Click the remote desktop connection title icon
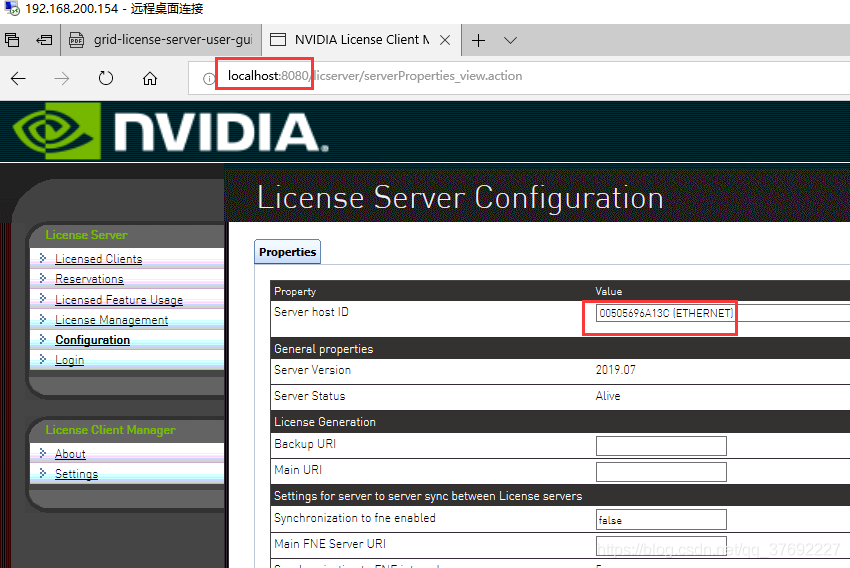This screenshot has height=568, width=850. pos(12,8)
